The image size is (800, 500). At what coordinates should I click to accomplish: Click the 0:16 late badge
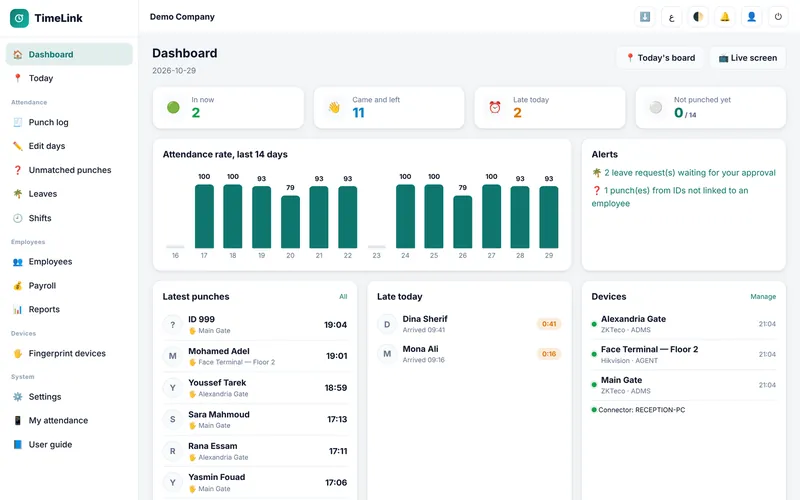click(x=549, y=354)
